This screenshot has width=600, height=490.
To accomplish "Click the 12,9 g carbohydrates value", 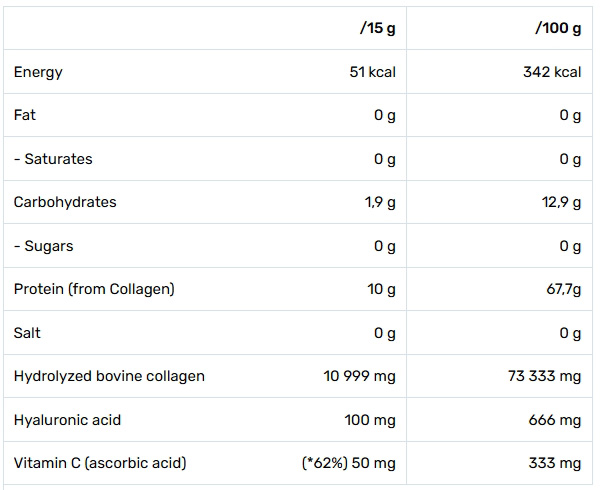I will (x=561, y=202).
